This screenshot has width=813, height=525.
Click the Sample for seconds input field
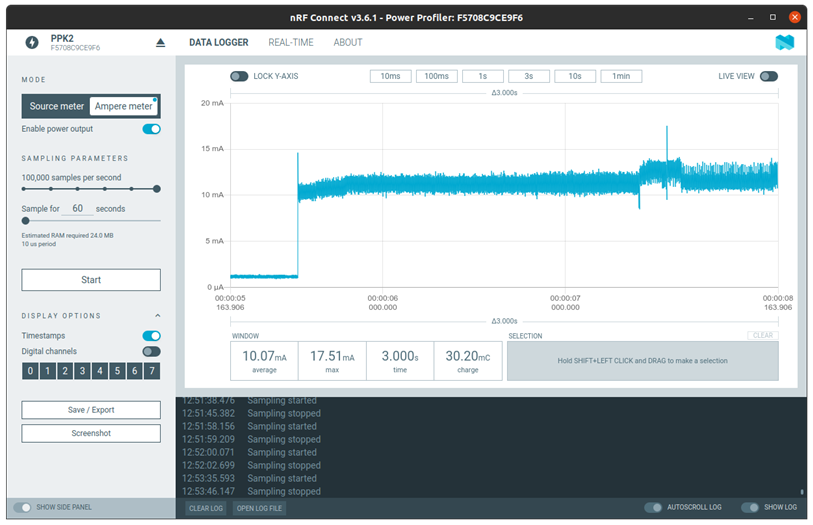tap(78, 209)
